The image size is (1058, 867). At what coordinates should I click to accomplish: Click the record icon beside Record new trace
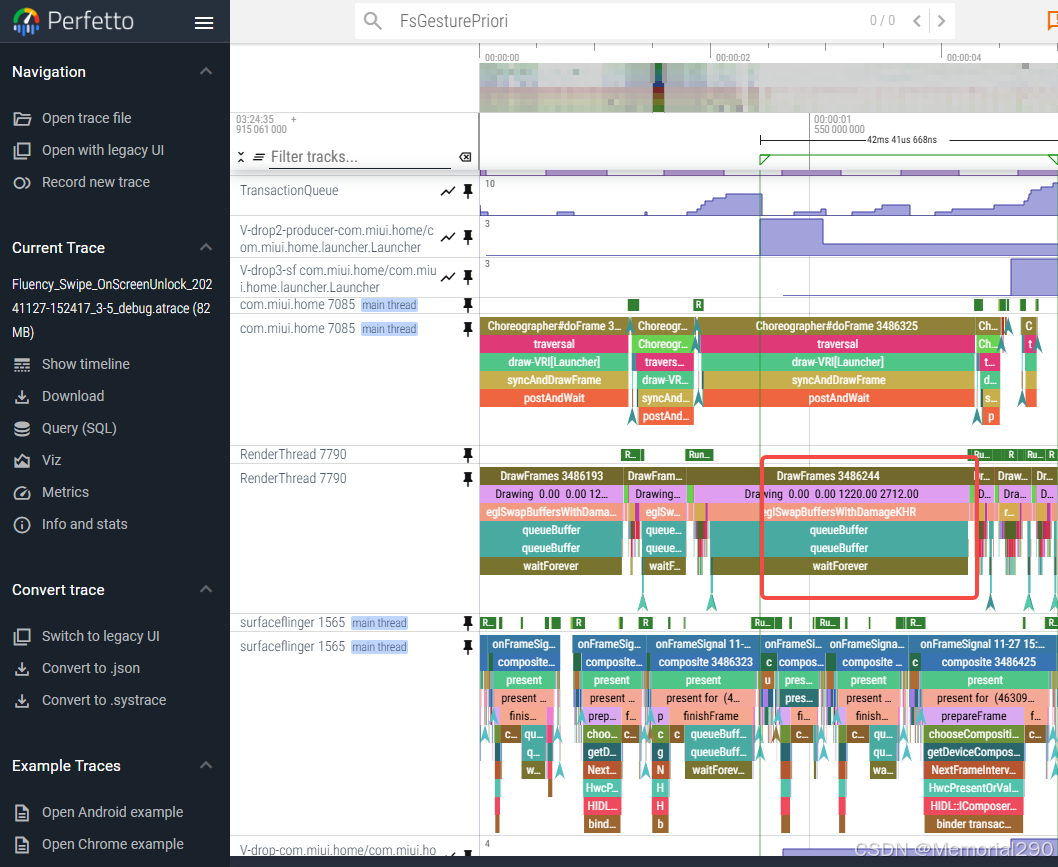coord(22,183)
